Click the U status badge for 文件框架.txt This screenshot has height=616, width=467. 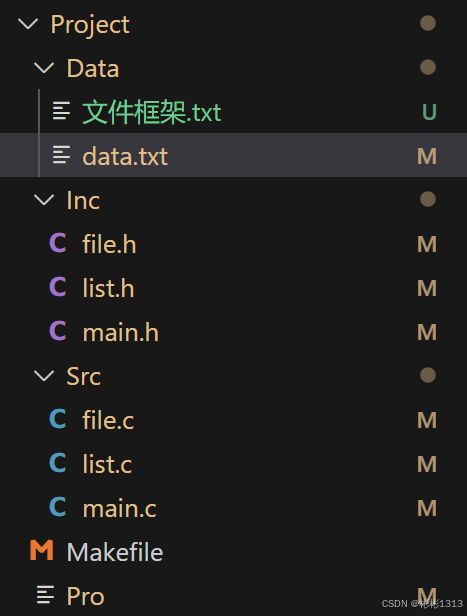(429, 112)
